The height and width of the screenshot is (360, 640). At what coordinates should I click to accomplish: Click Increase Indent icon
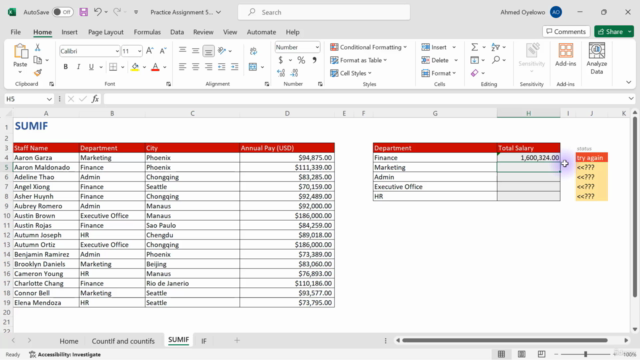[234, 67]
